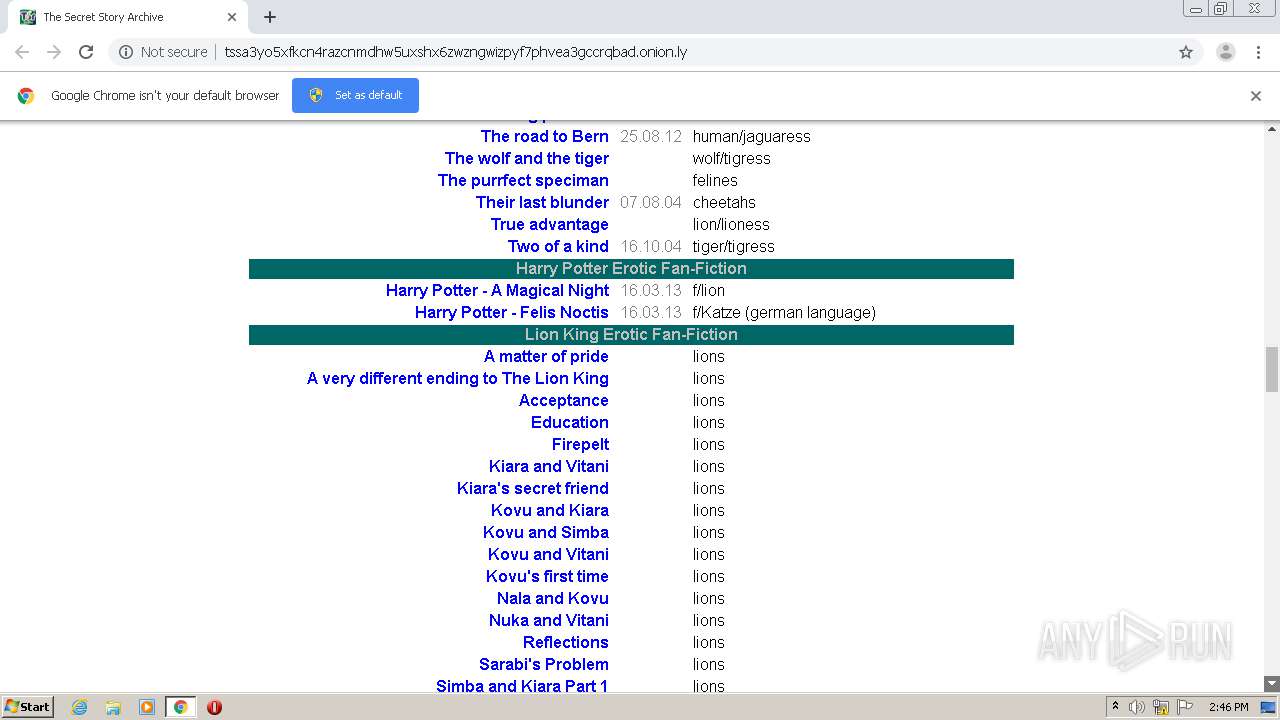Select The Secret Story Archive tab
The height and width of the screenshot is (720, 1280).
click(128, 17)
